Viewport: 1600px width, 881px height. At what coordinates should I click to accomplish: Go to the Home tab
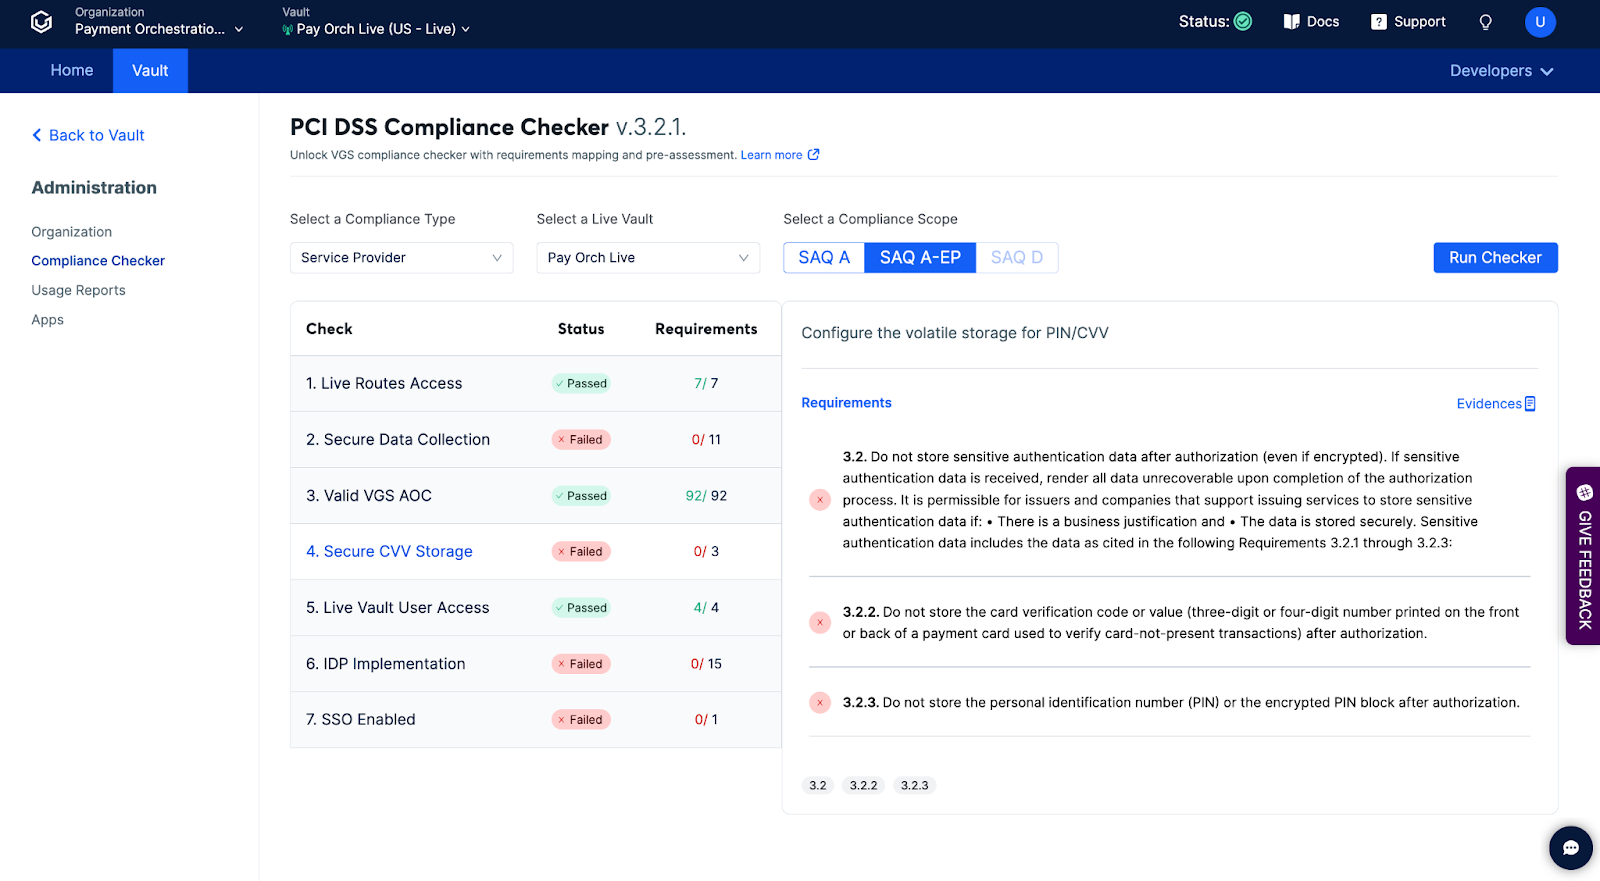(72, 71)
